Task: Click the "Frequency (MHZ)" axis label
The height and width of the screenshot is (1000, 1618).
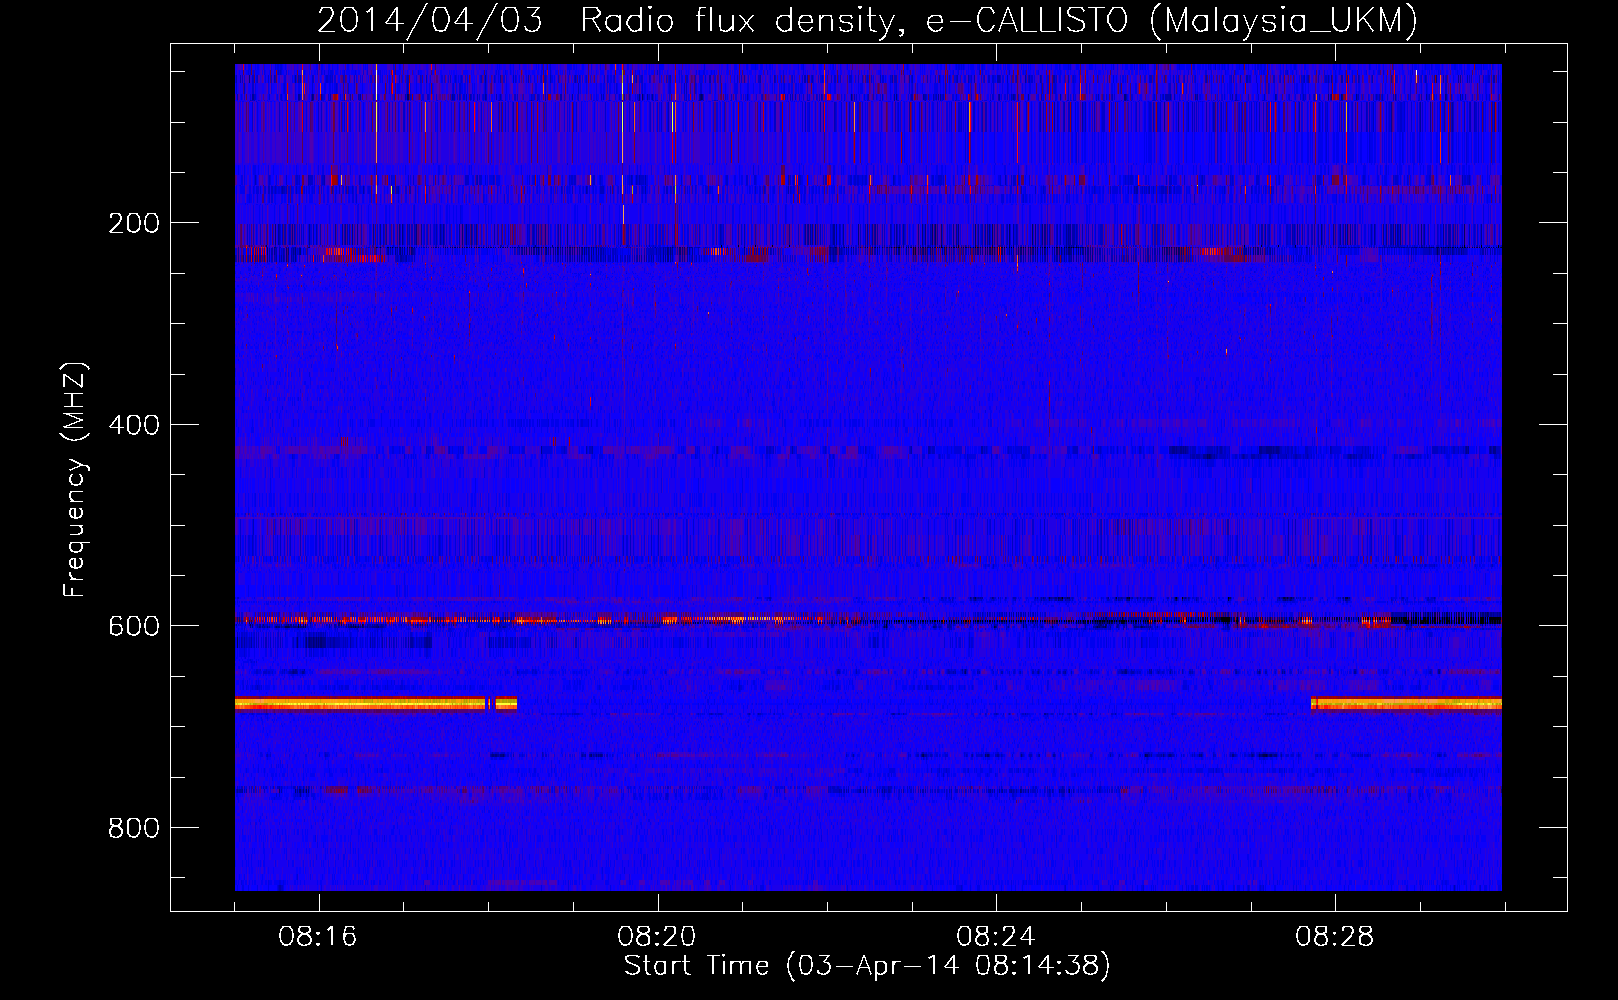Action: (x=74, y=479)
